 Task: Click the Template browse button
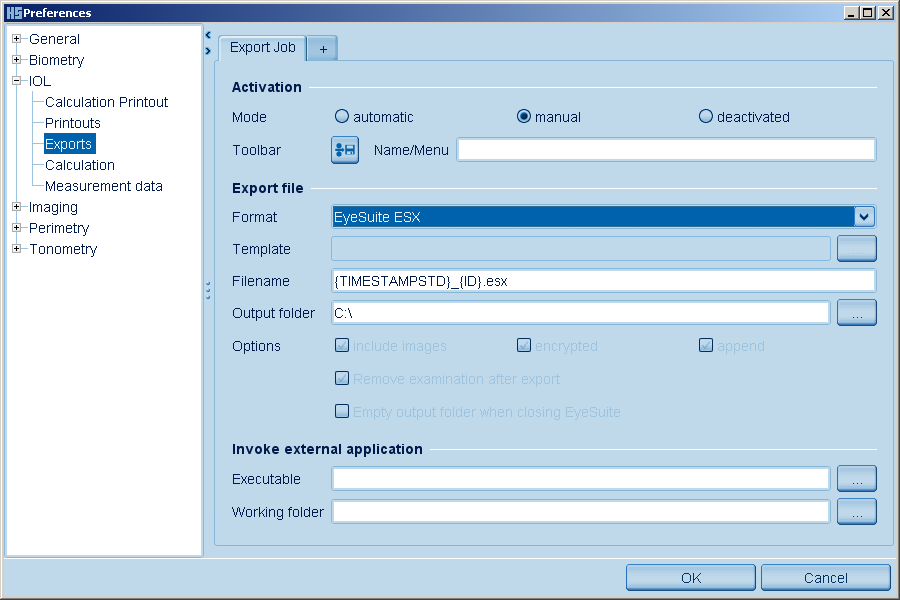coord(856,249)
